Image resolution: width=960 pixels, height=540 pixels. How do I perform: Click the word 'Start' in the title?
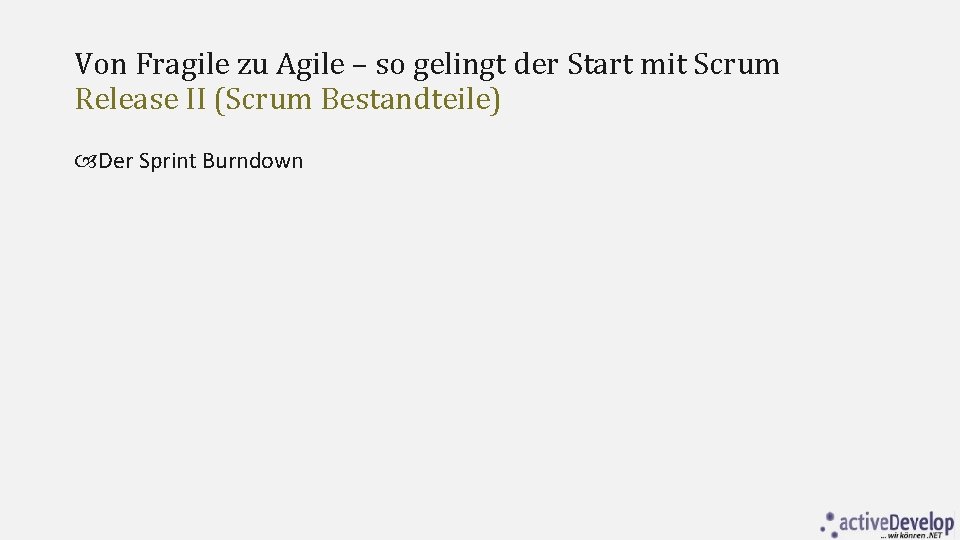599,64
